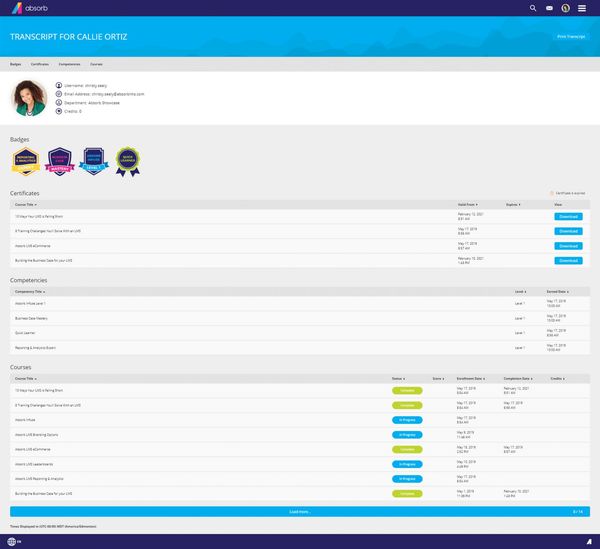Click 'Absorb Infuse Level 1' competency row
600x549 pixels.
point(300,304)
